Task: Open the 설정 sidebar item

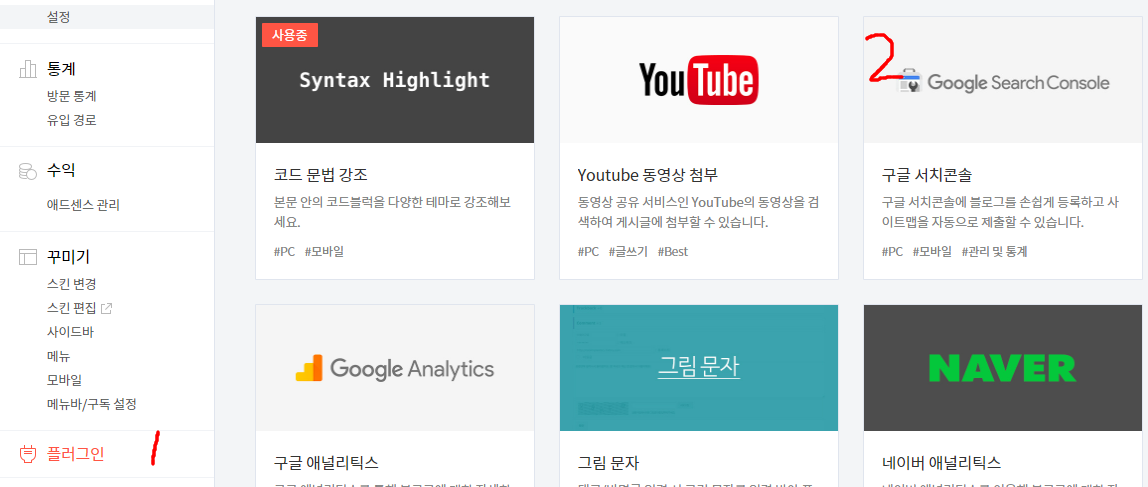Action: tap(58, 16)
